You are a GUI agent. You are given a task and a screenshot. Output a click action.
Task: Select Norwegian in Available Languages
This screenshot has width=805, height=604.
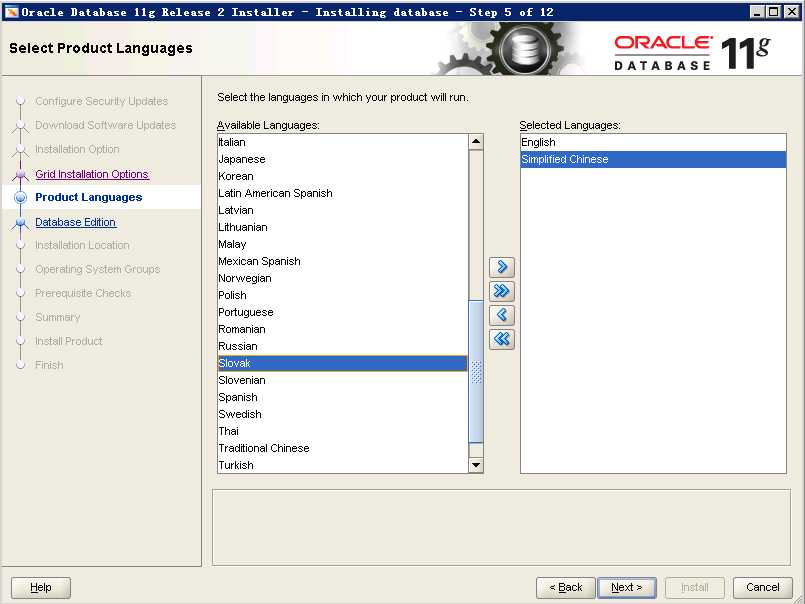tap(342, 278)
